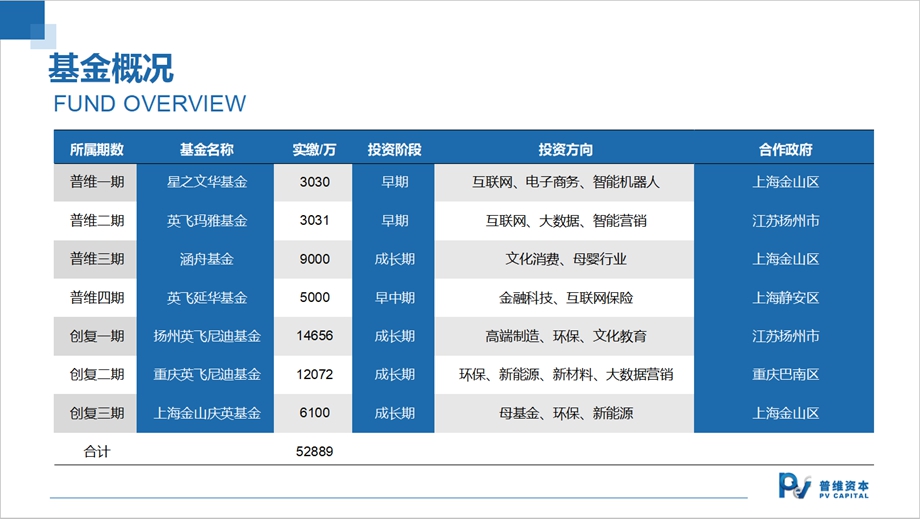
Task: Click the 上海静安区 government cell
Action: click(x=786, y=297)
